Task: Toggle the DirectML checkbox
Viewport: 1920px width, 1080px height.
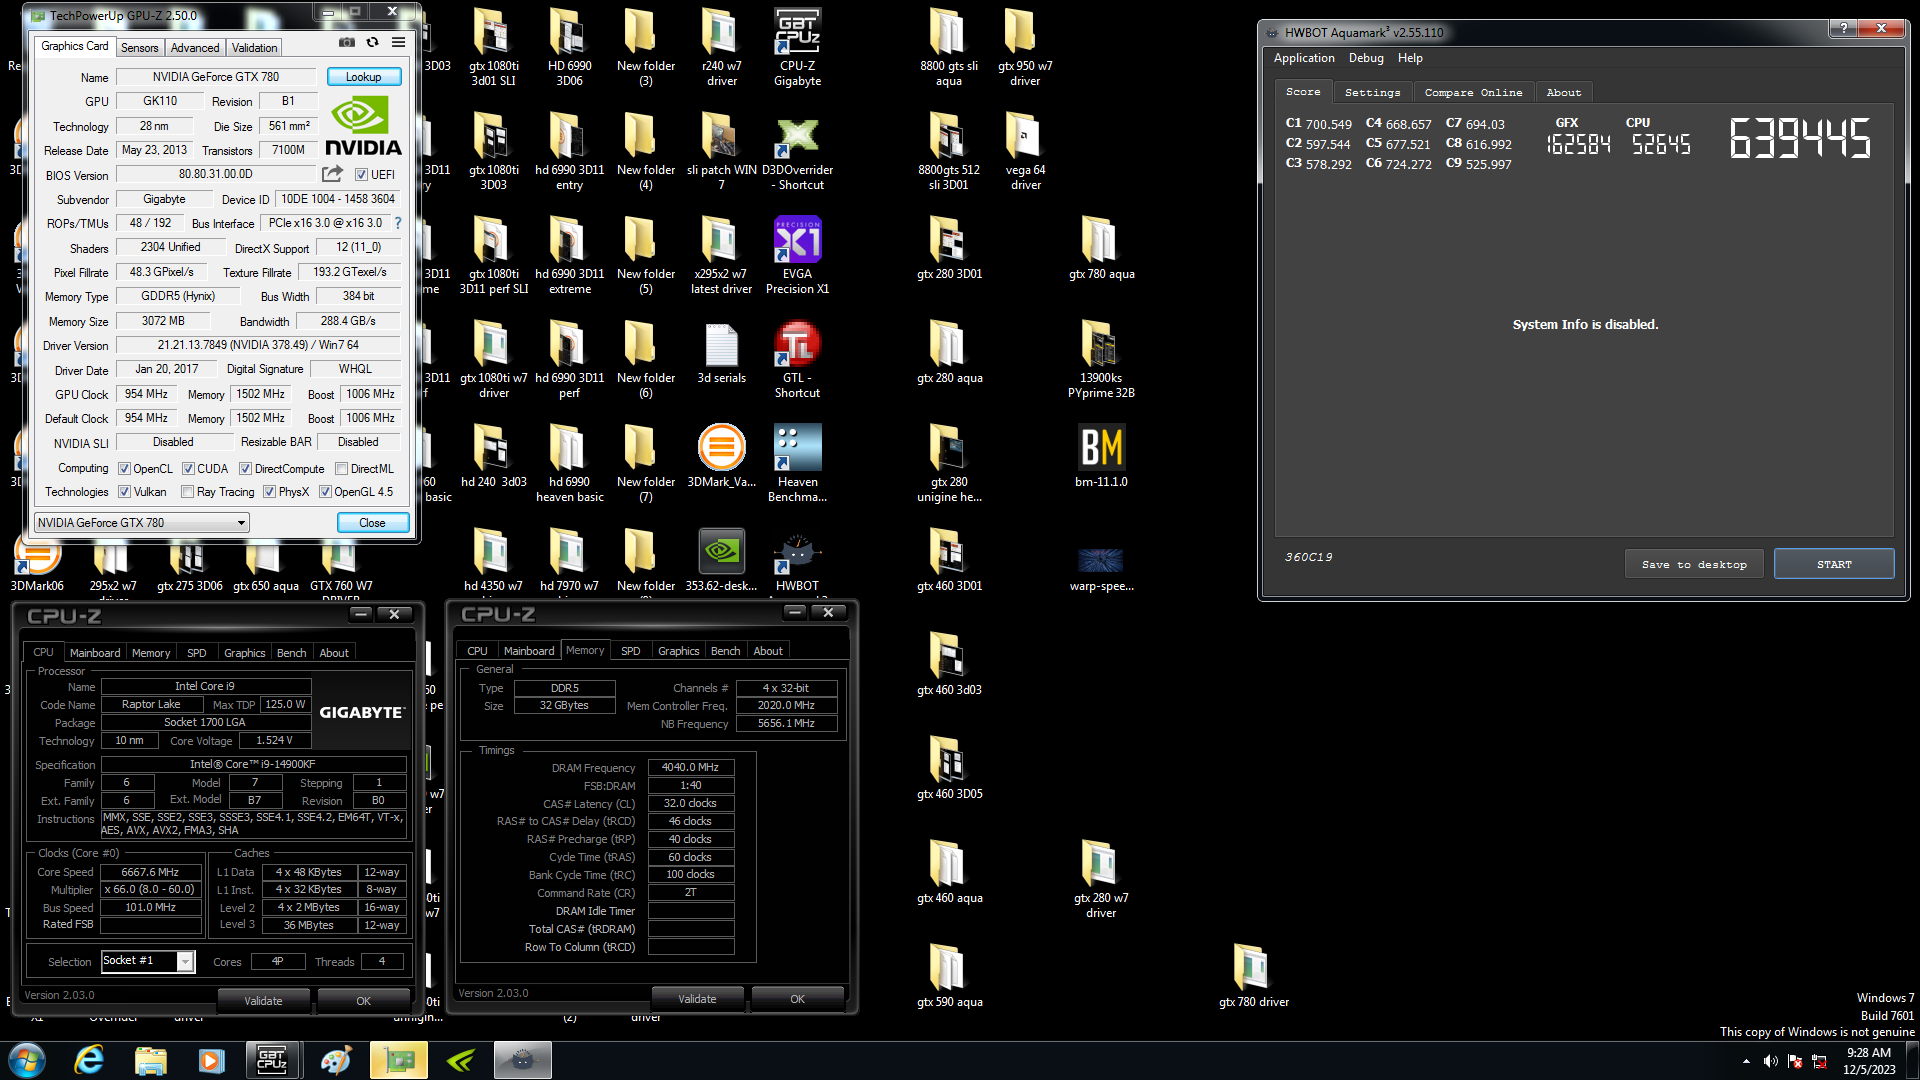Action: pyautogui.click(x=342, y=468)
